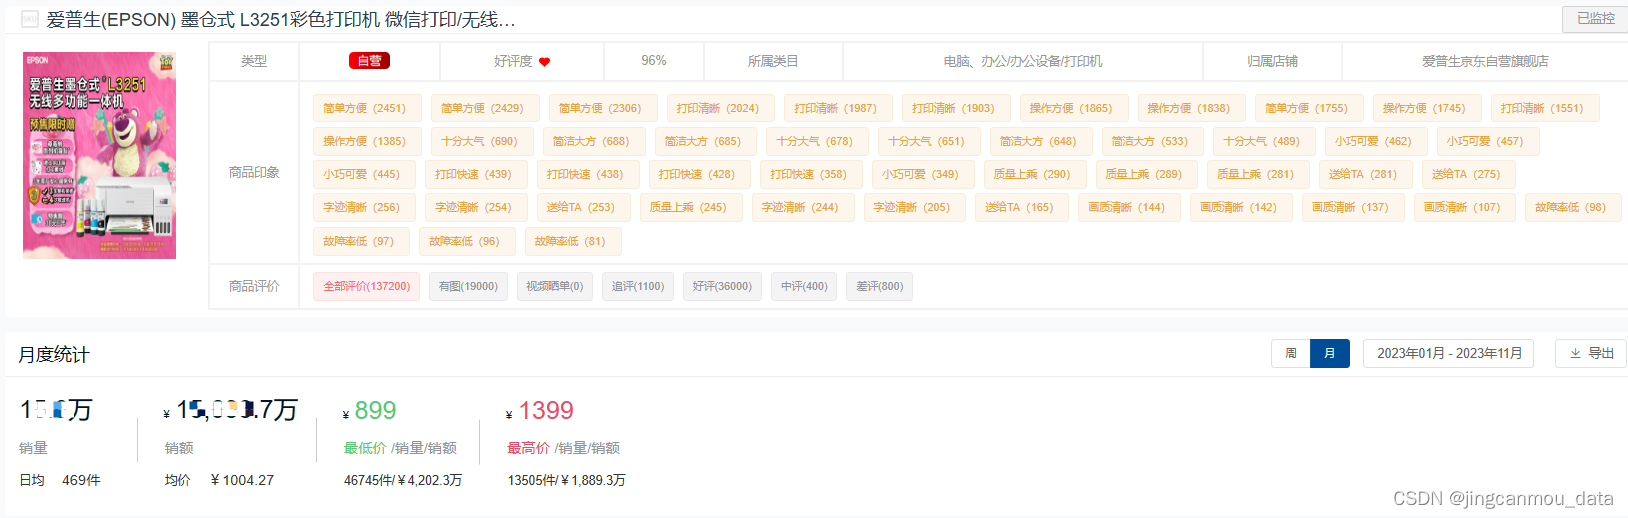1628x518 pixels.
Task: Click the daily average 469件 value
Action: click(81, 480)
